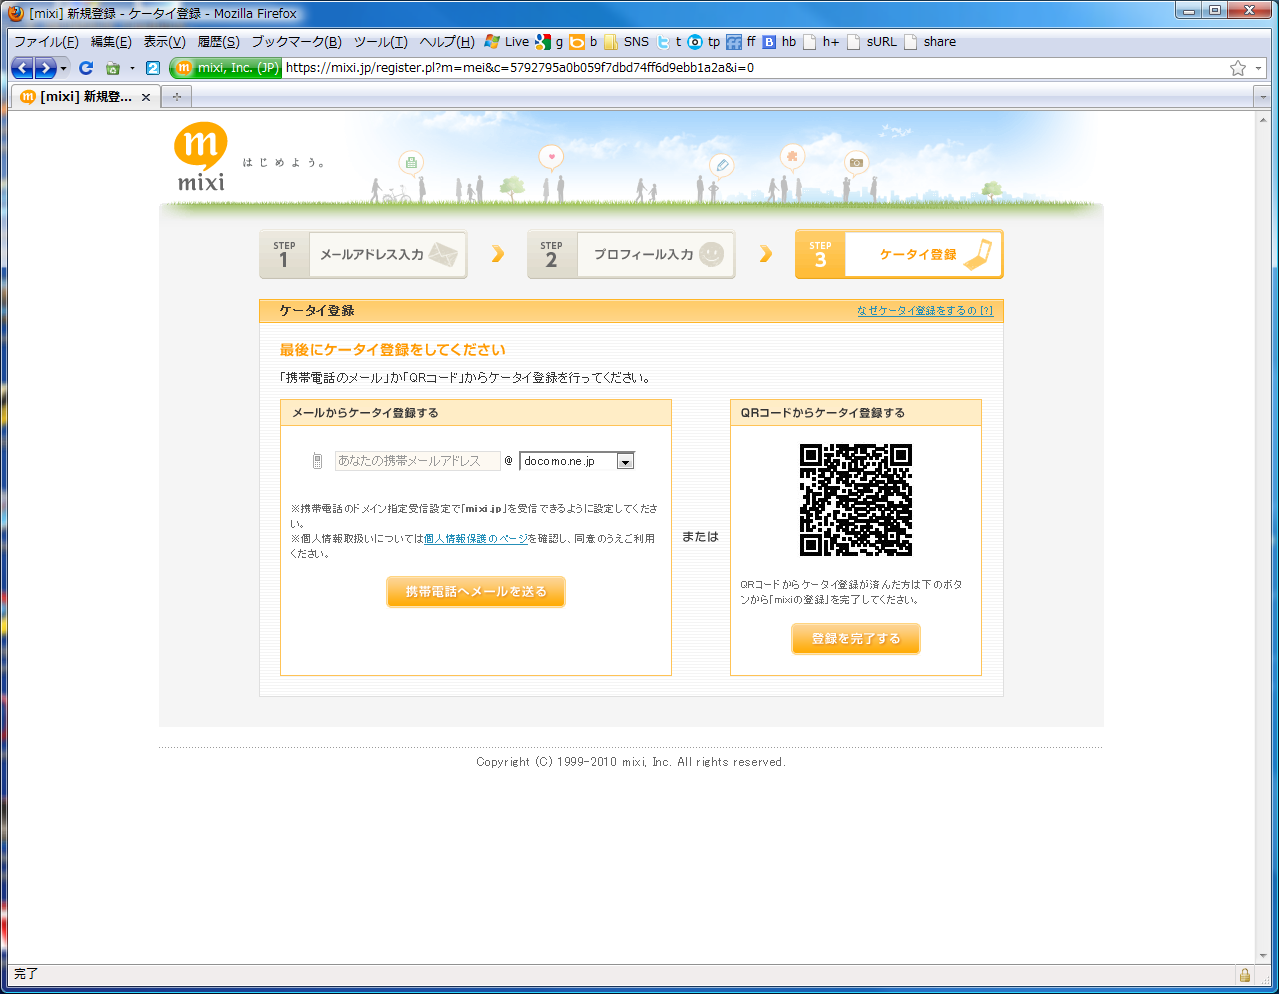Open the Google 'g' bookmark
This screenshot has width=1279, height=994.
click(549, 42)
